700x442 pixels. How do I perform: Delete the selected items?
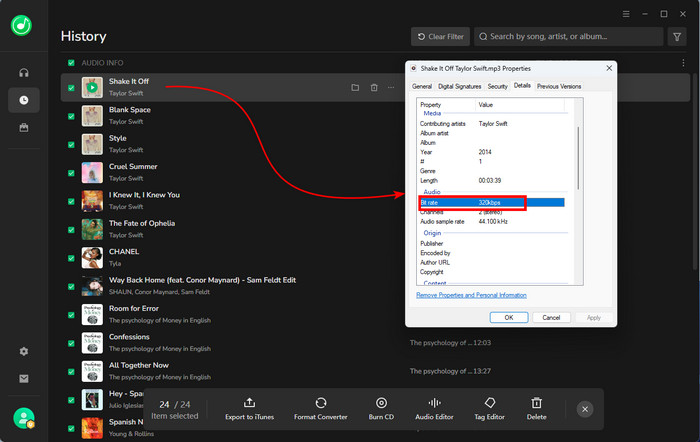click(x=537, y=409)
